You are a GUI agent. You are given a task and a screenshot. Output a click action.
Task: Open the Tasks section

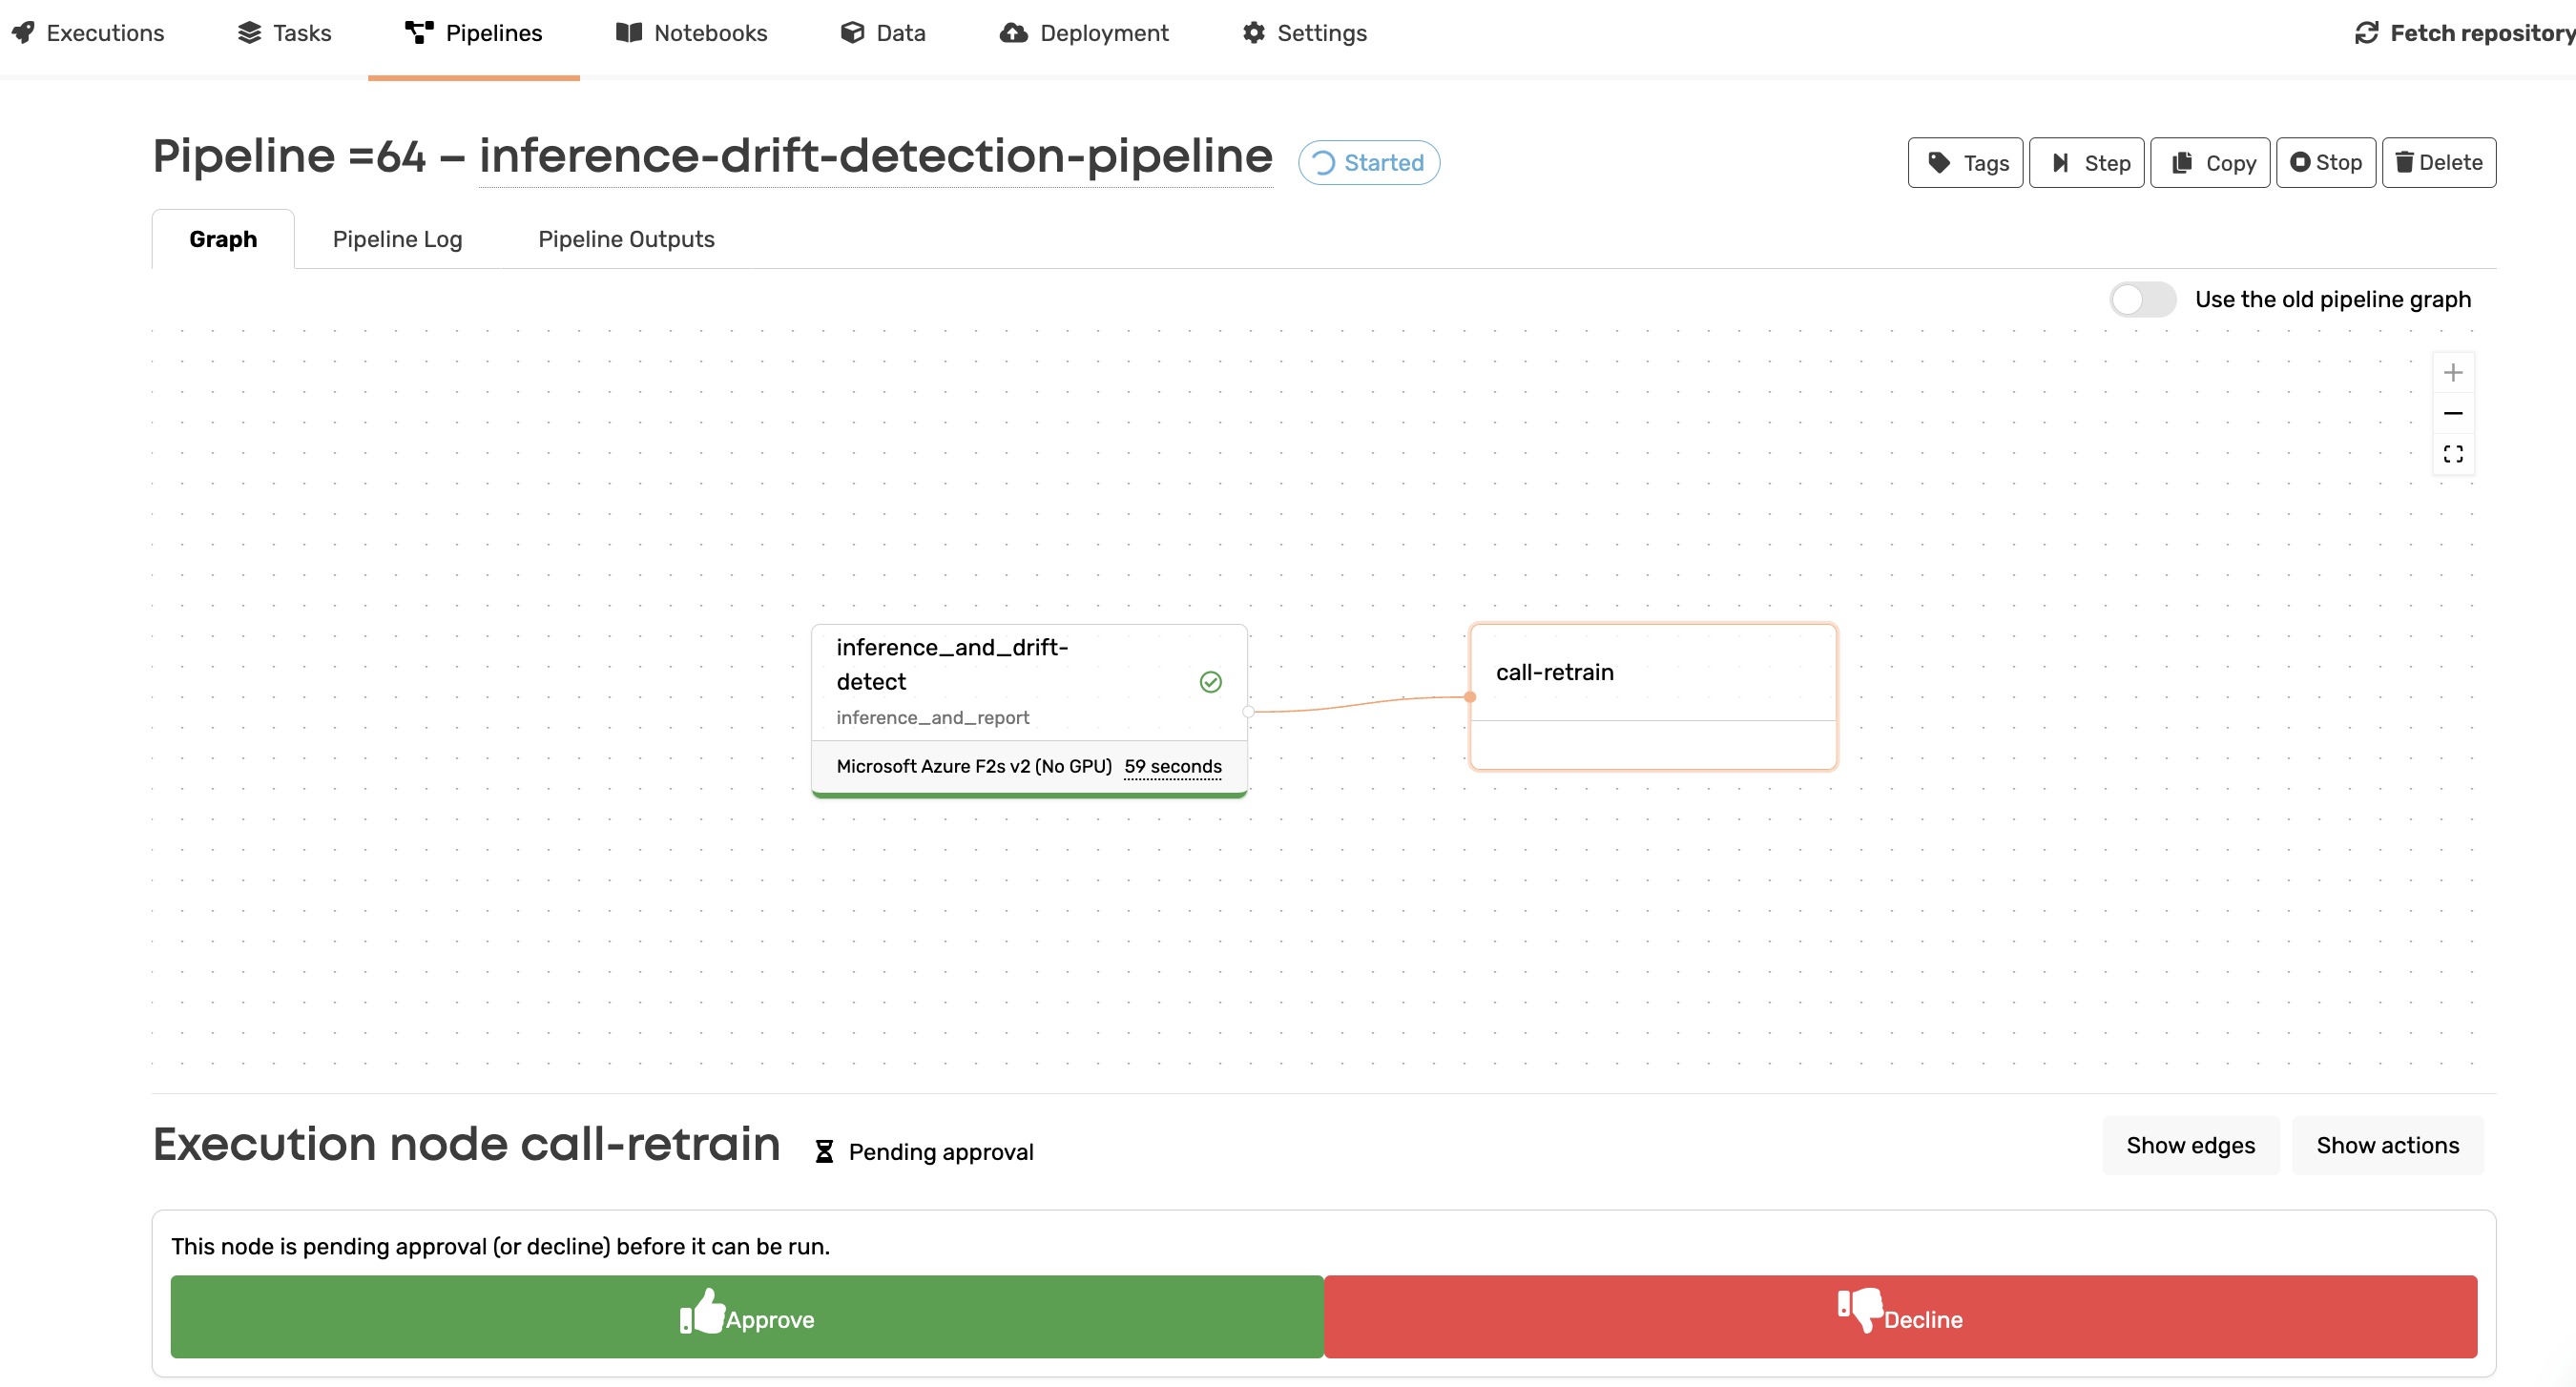point(284,33)
